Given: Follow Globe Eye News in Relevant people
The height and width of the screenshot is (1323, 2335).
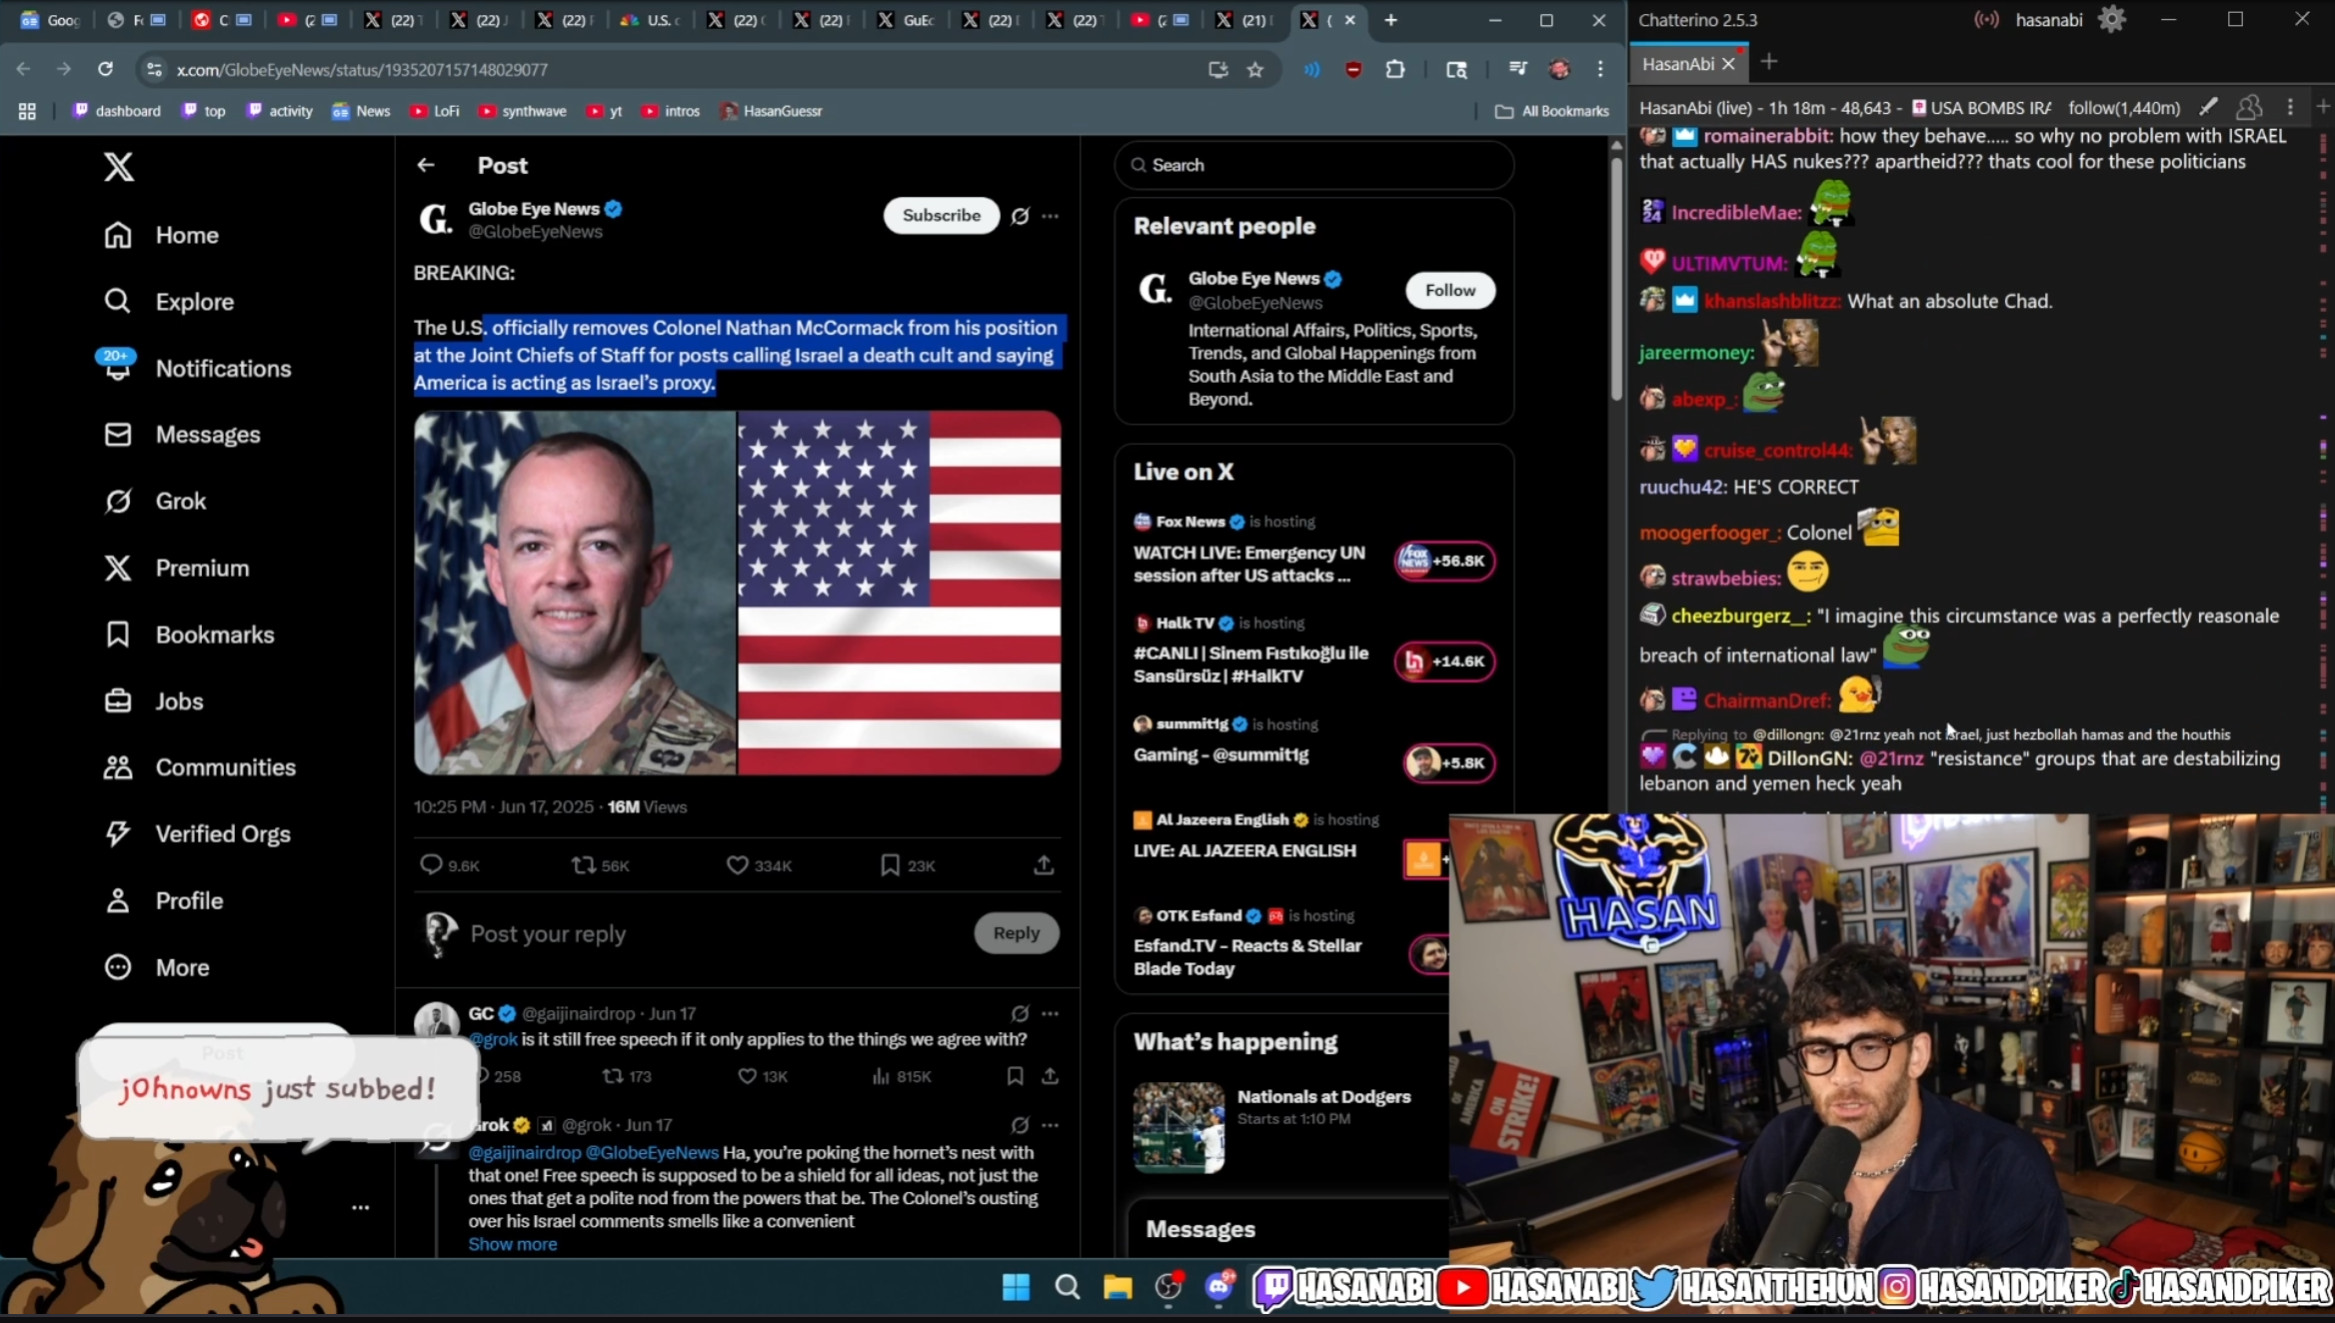Looking at the screenshot, I should click(x=1450, y=290).
